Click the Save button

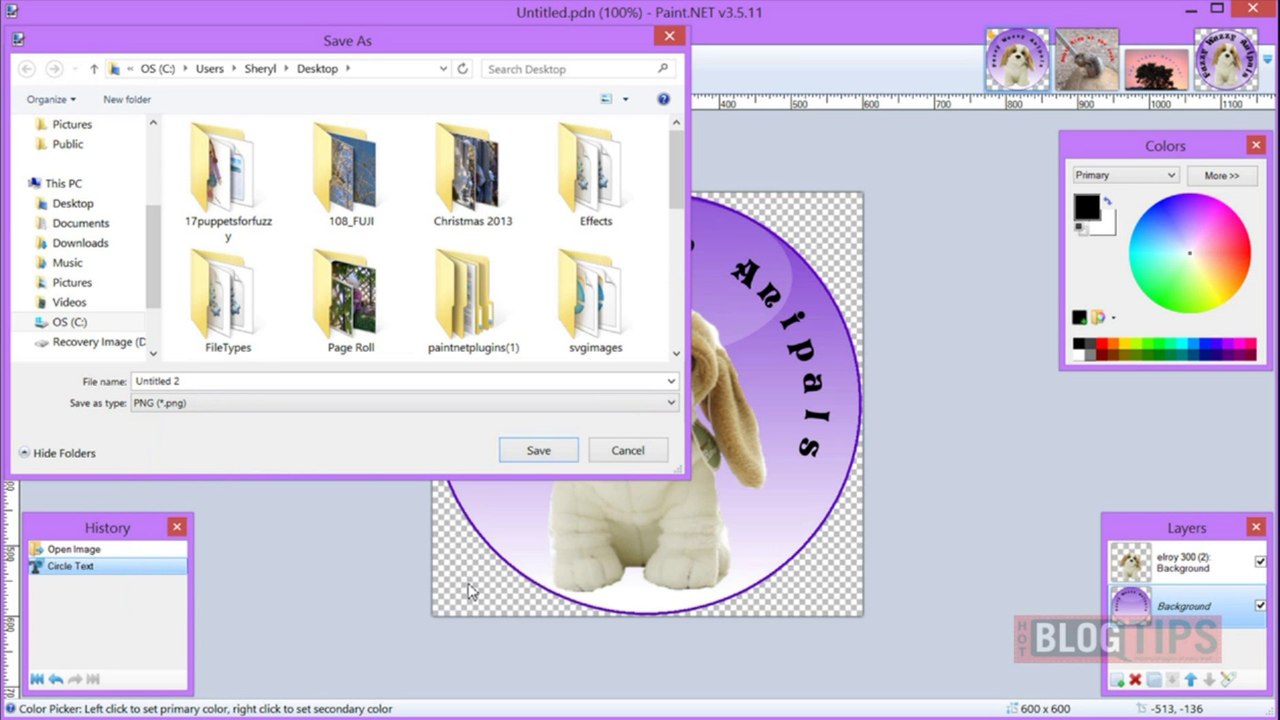pos(539,450)
